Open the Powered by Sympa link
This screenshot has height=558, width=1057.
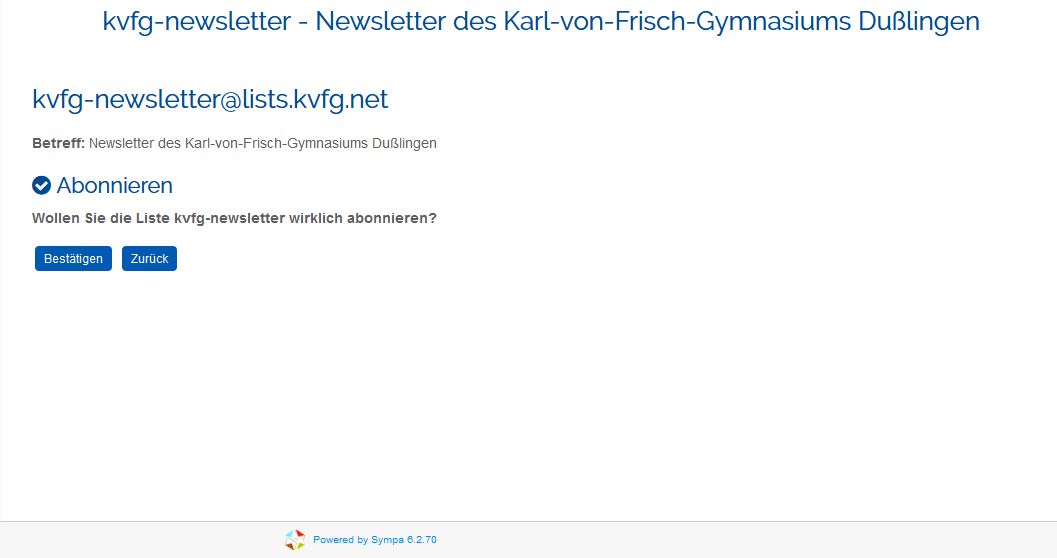click(x=374, y=540)
